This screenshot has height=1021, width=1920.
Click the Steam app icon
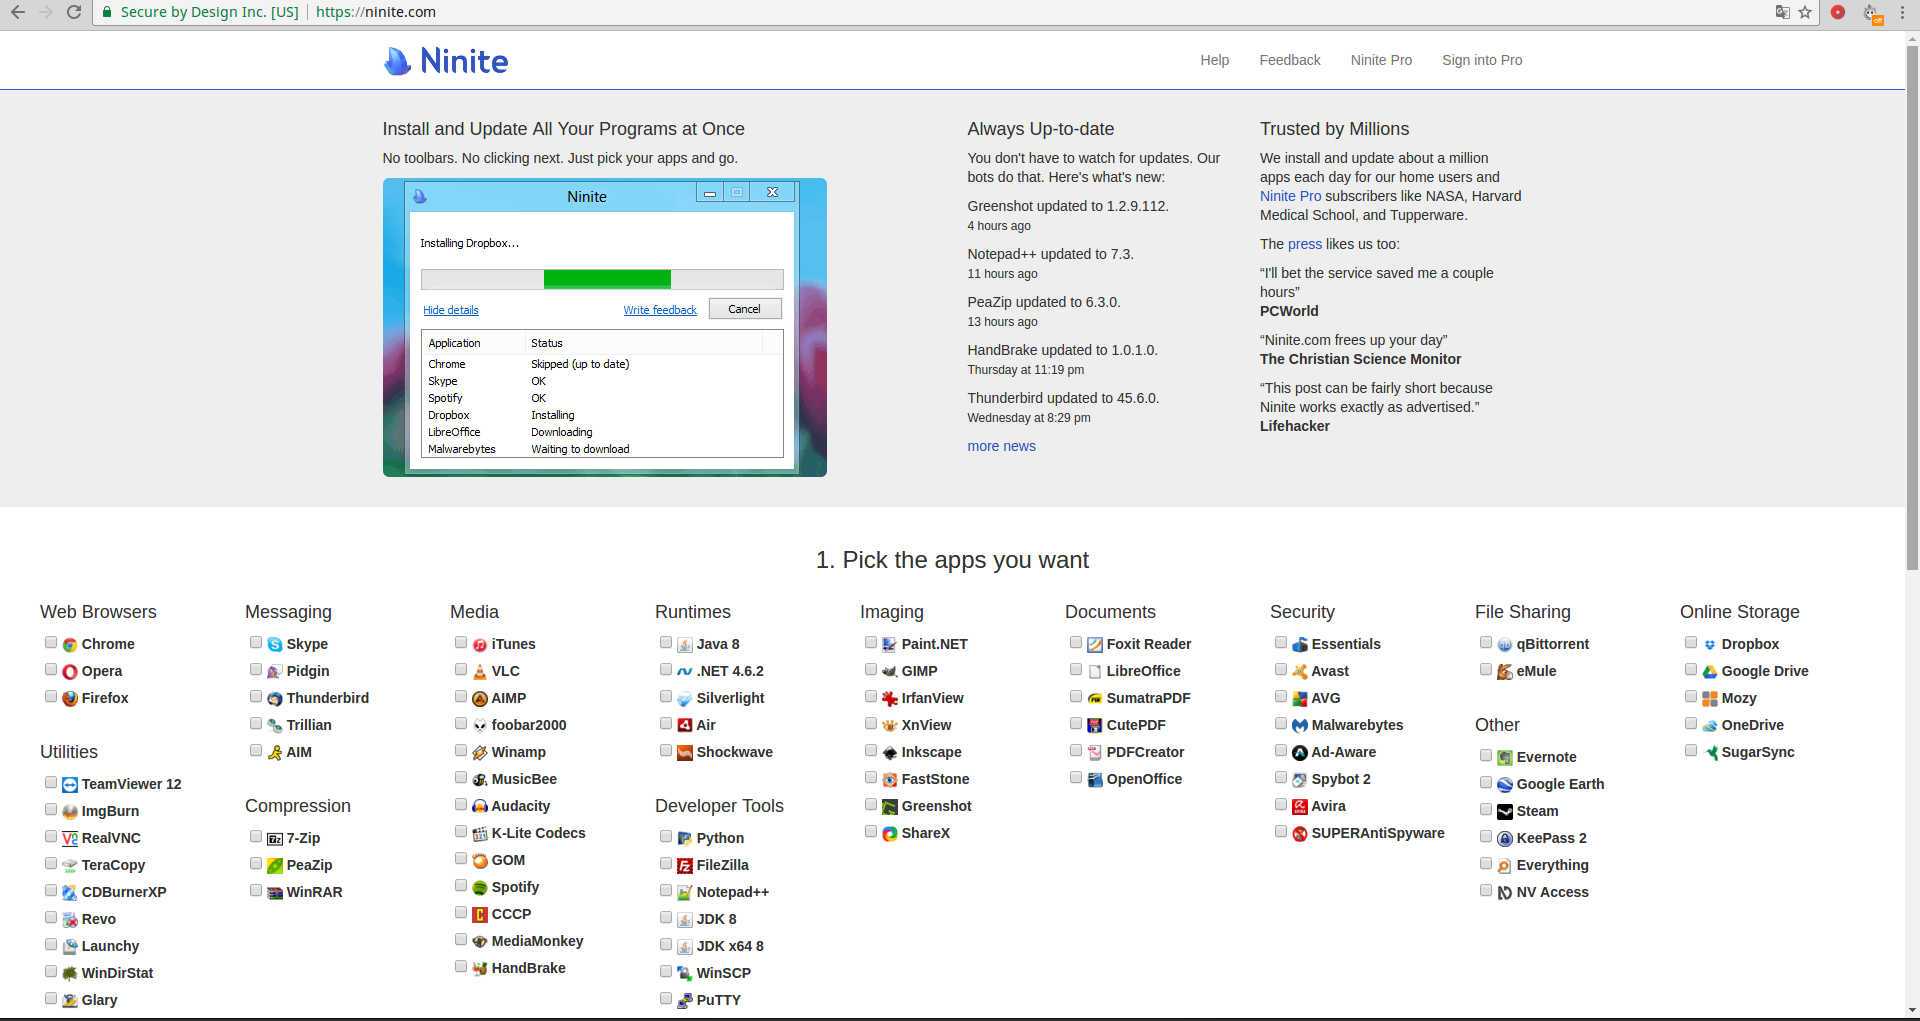pos(1505,812)
